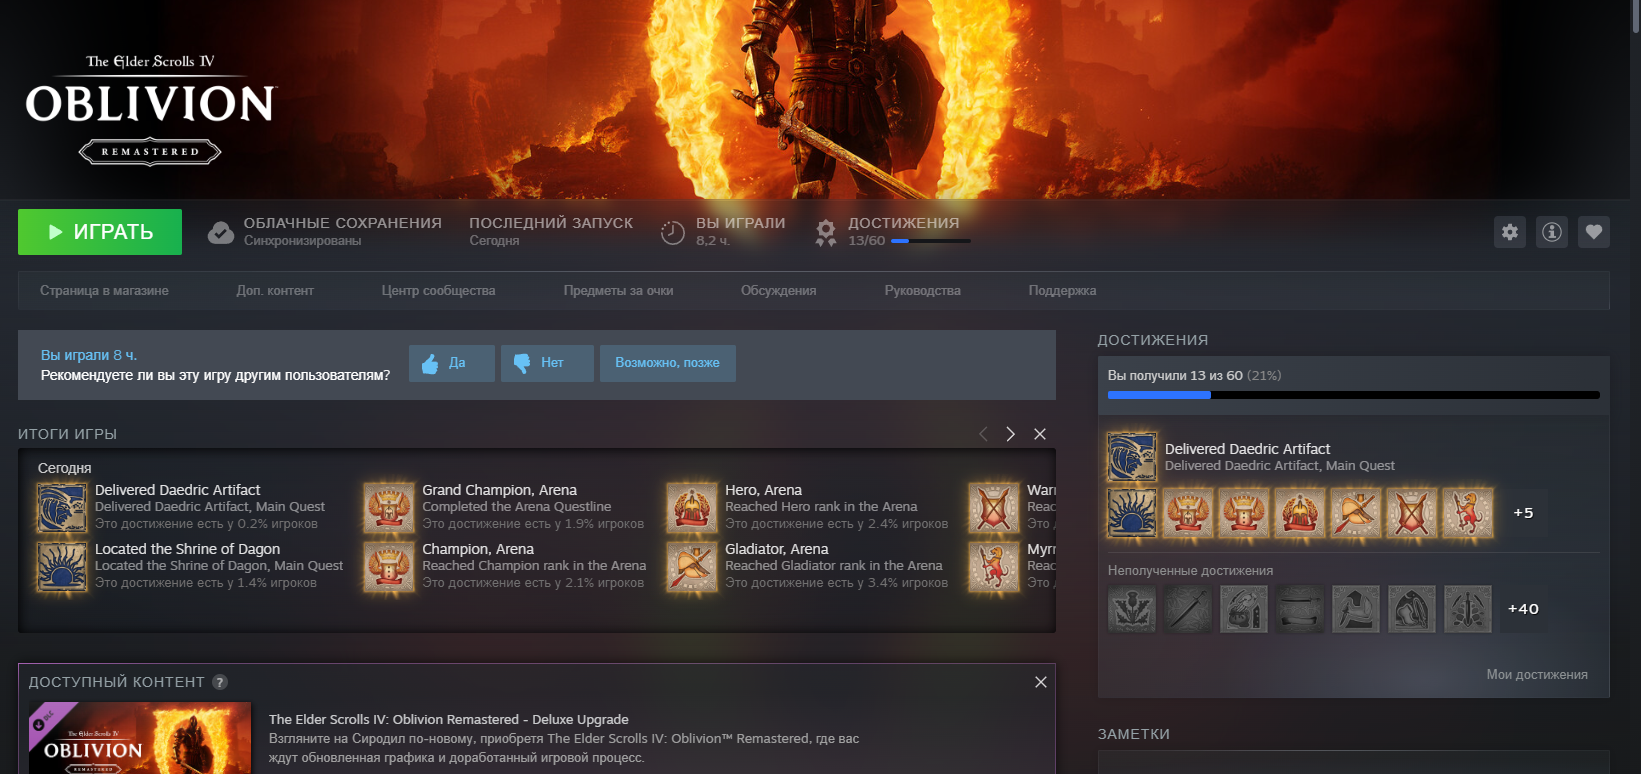The height and width of the screenshot is (774, 1641).
Task: Open Руководства tab
Action: (x=922, y=291)
